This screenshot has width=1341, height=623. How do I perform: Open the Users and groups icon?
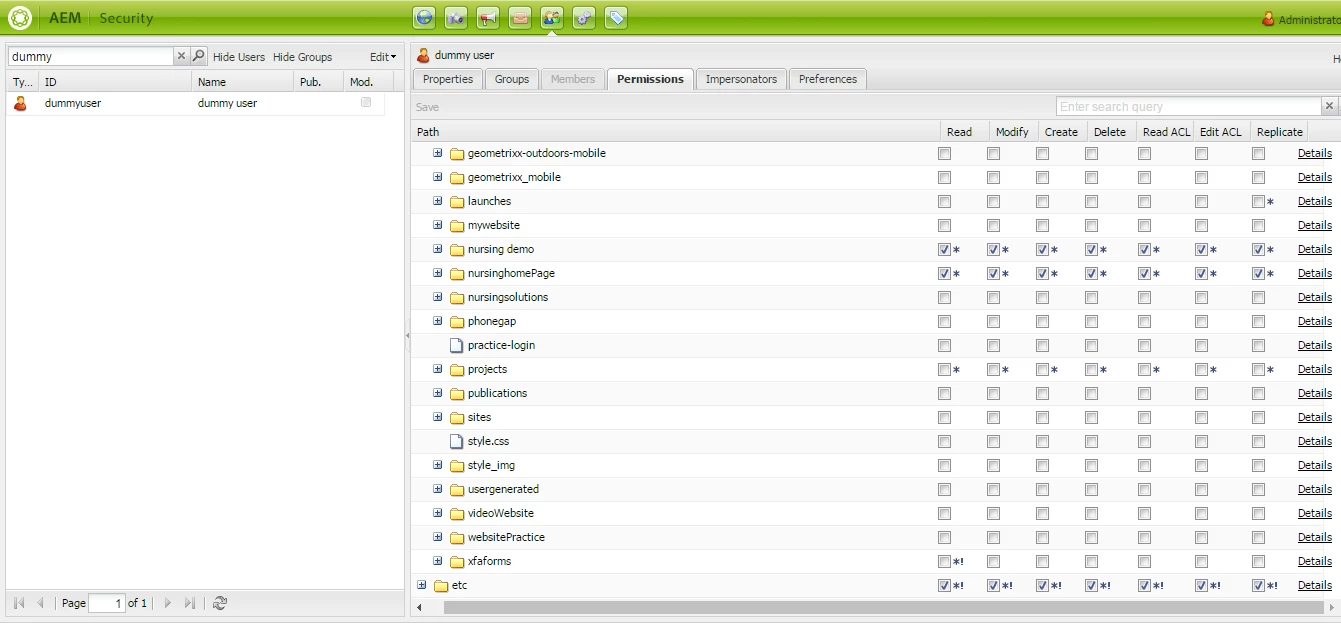552,17
